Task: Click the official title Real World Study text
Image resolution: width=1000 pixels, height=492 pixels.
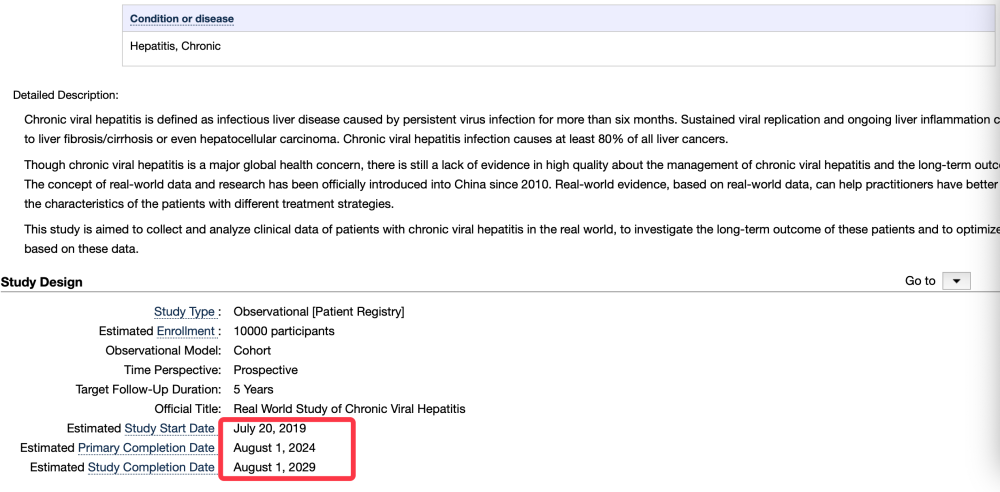Action: click(349, 409)
